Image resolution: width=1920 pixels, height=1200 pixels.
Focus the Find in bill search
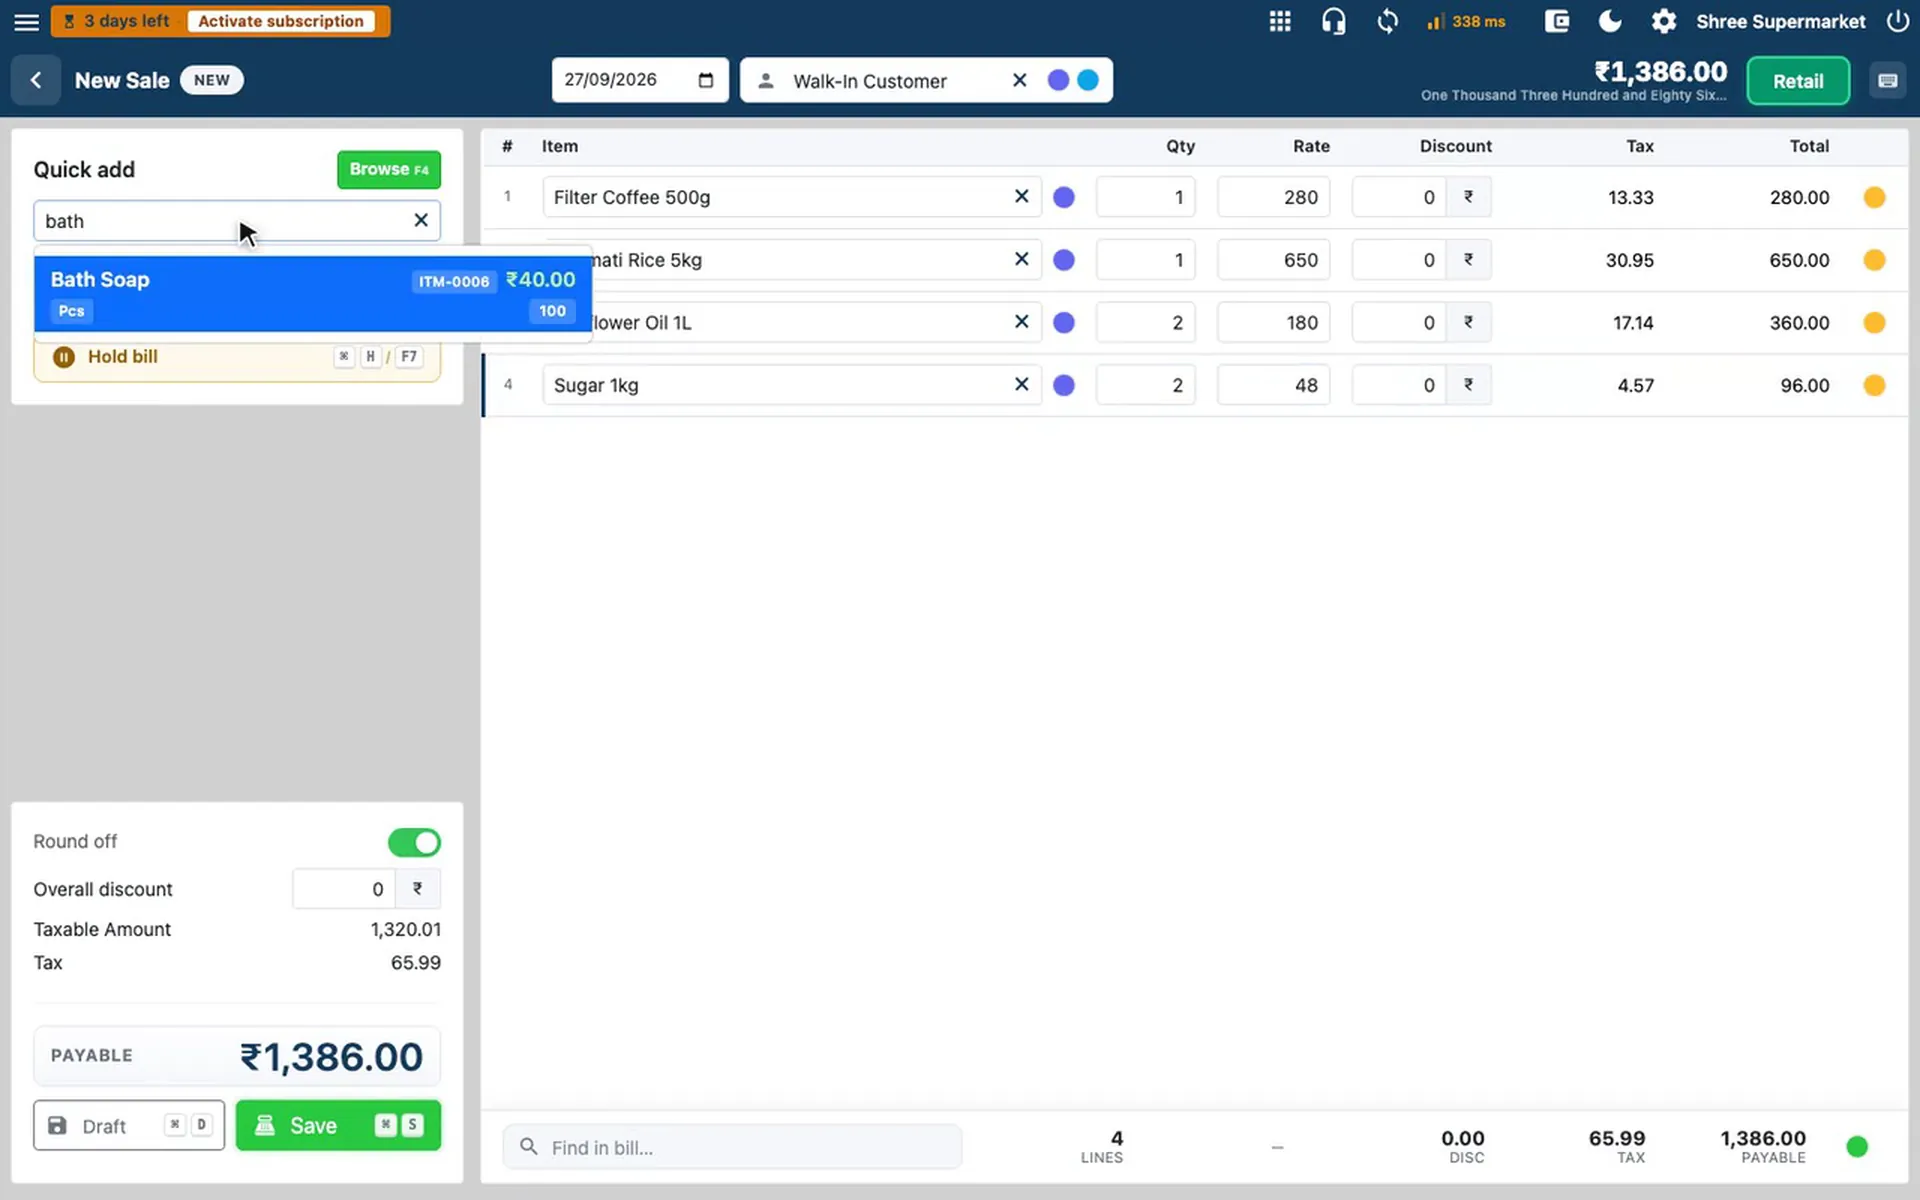coord(732,1147)
